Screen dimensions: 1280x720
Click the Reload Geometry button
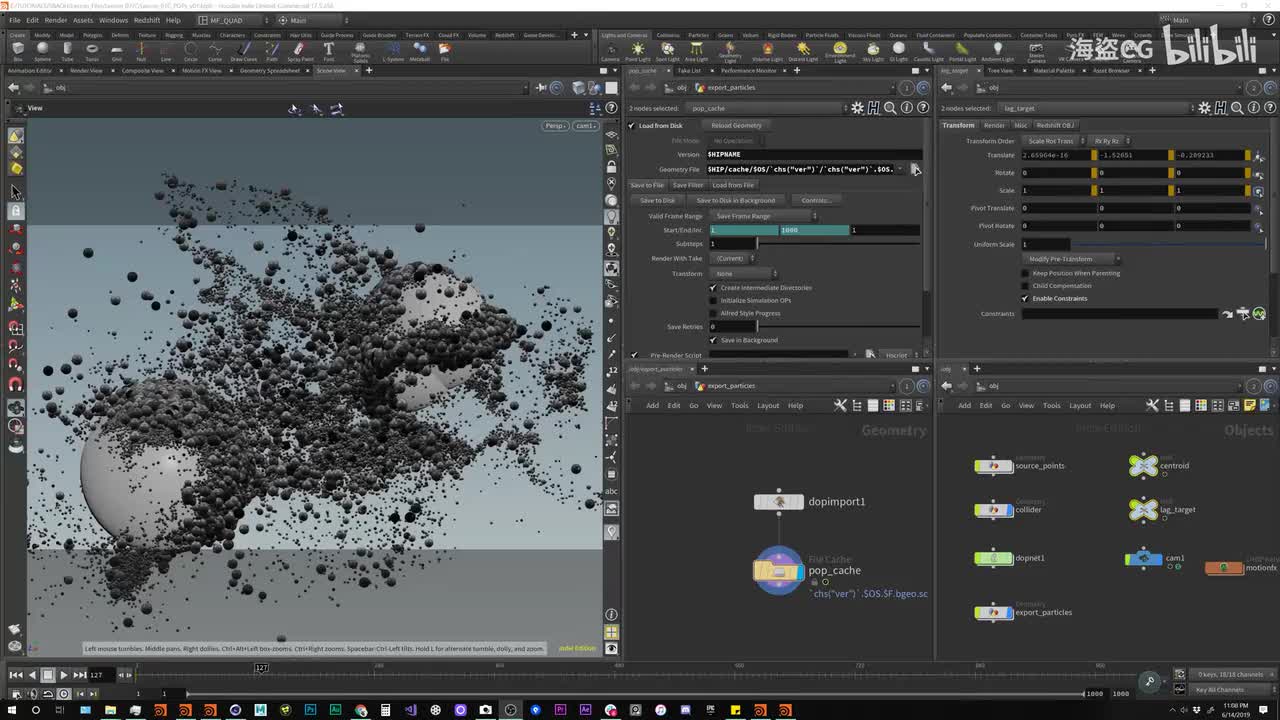point(736,126)
